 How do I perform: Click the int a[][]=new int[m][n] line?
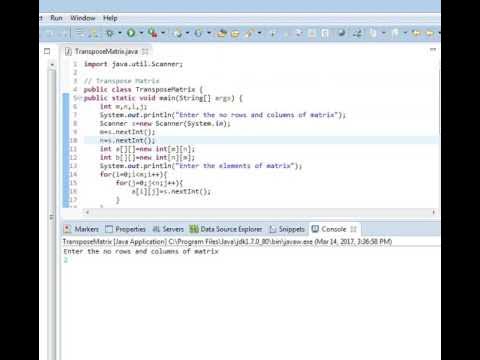point(147,149)
